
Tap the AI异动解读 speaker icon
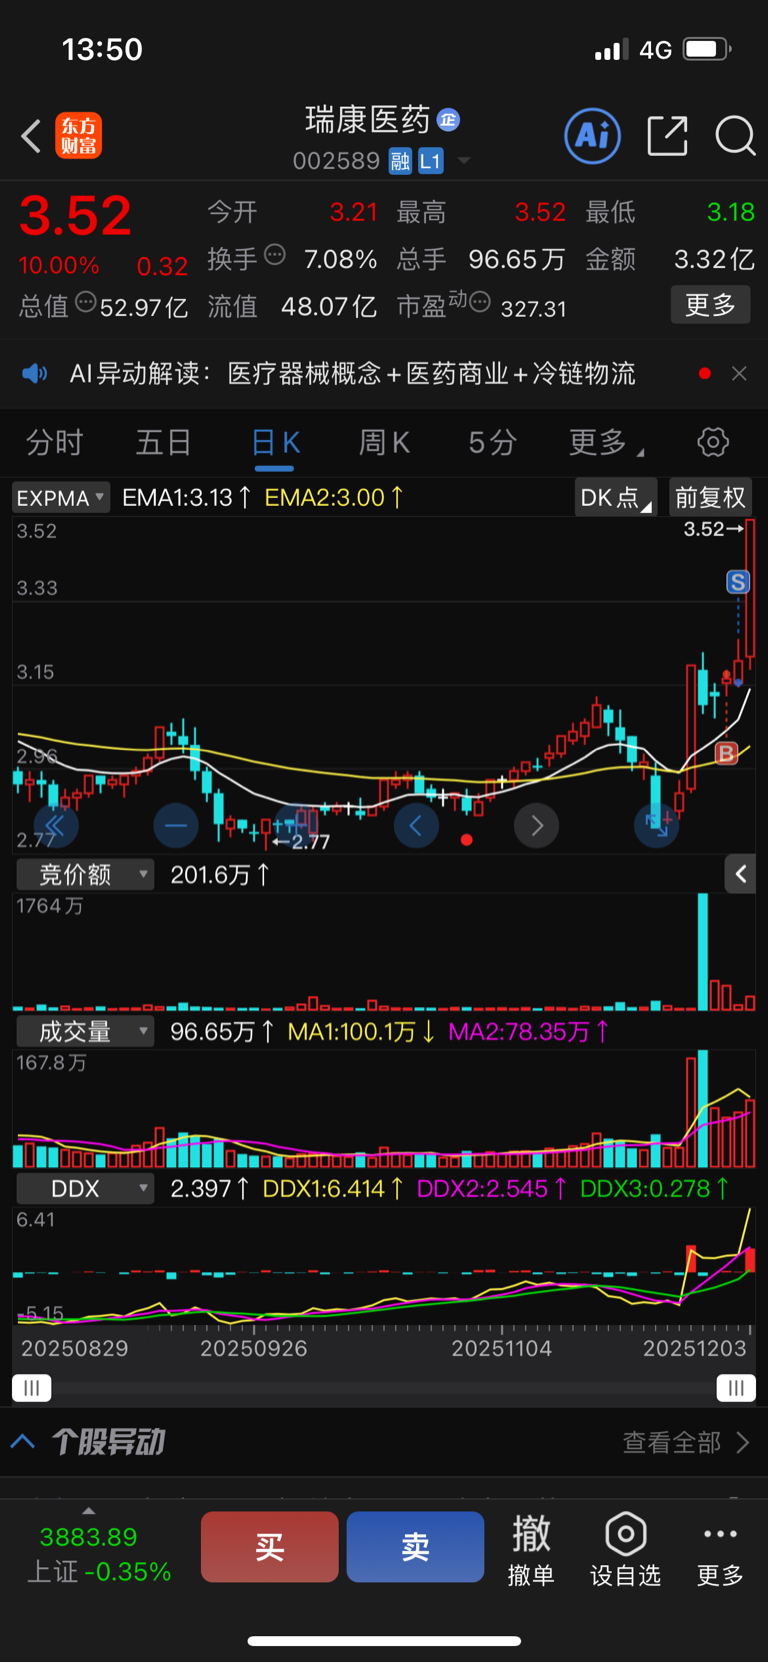[35, 374]
